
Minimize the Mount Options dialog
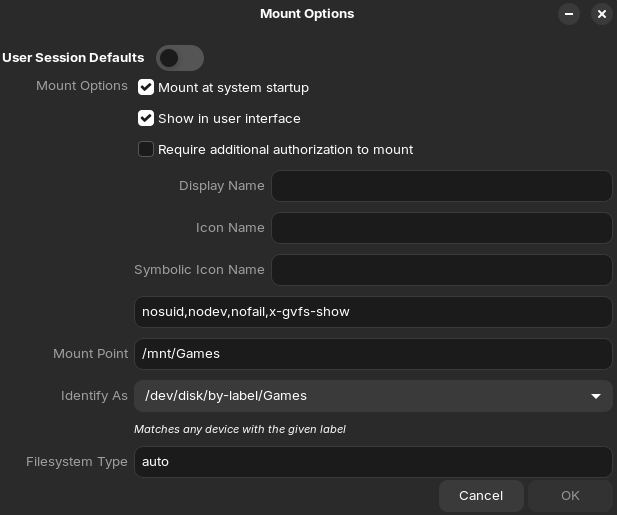point(569,14)
